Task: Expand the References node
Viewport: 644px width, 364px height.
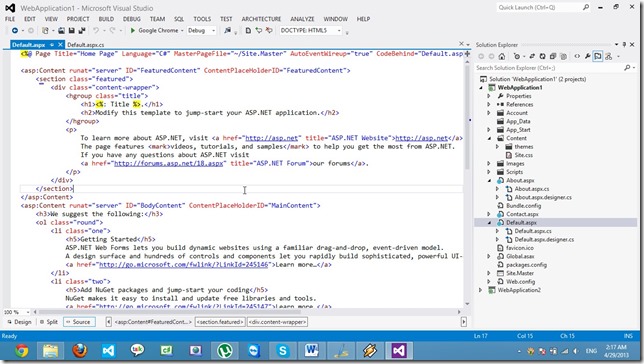Action: click(x=489, y=104)
